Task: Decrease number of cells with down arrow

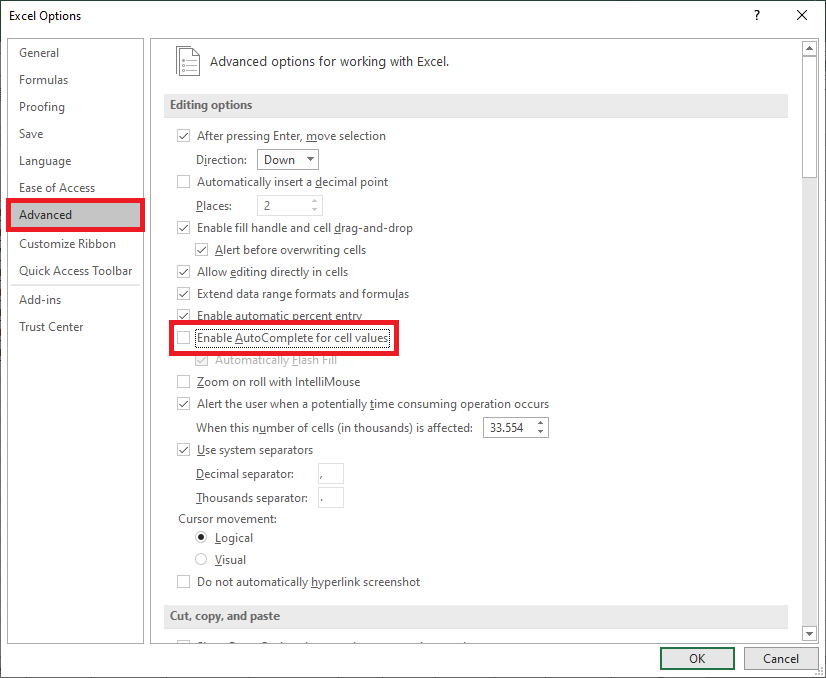Action: point(540,432)
